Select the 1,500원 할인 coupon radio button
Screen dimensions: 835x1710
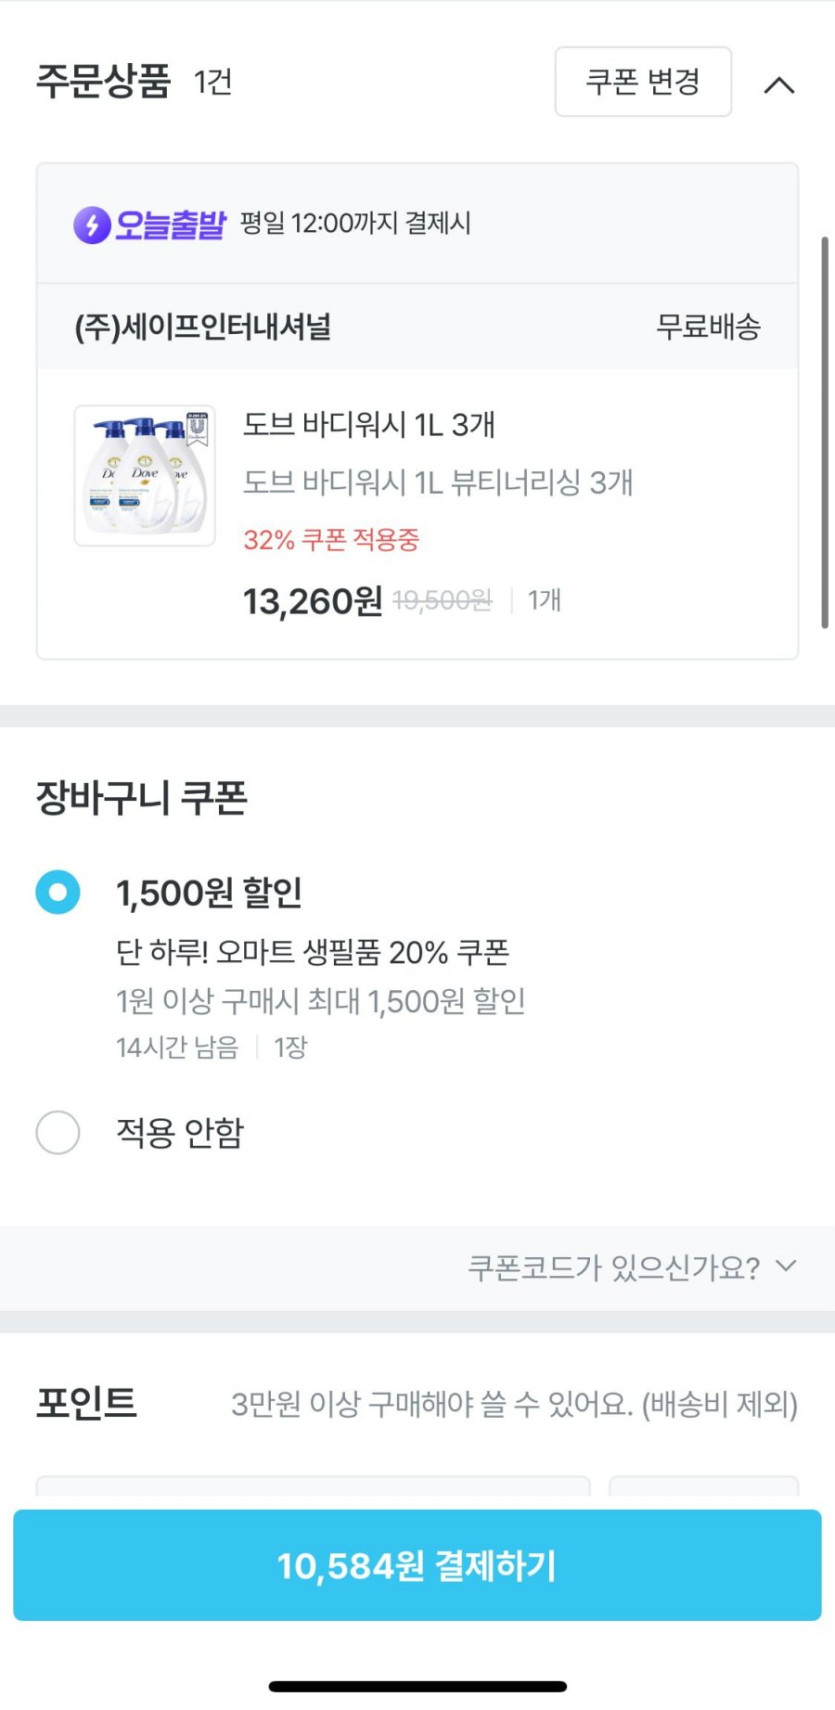pyautogui.click(x=58, y=892)
